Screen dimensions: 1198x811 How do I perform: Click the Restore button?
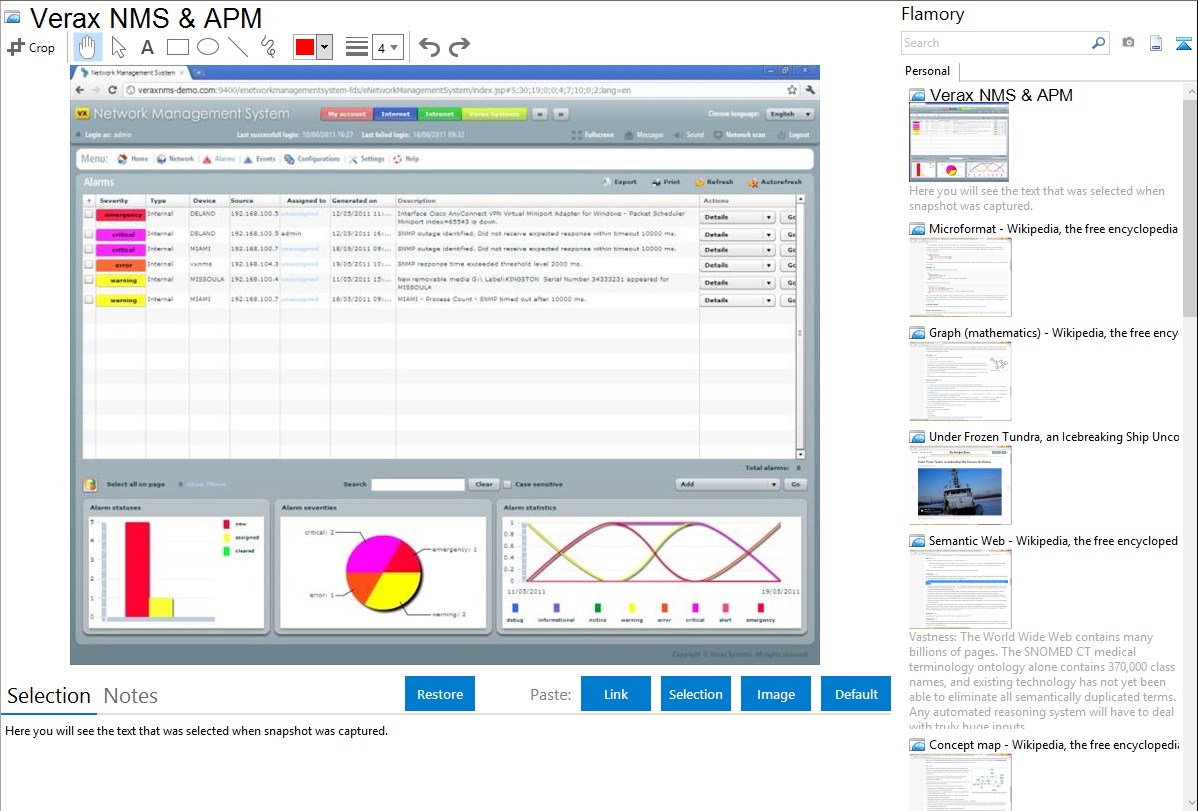coord(440,693)
